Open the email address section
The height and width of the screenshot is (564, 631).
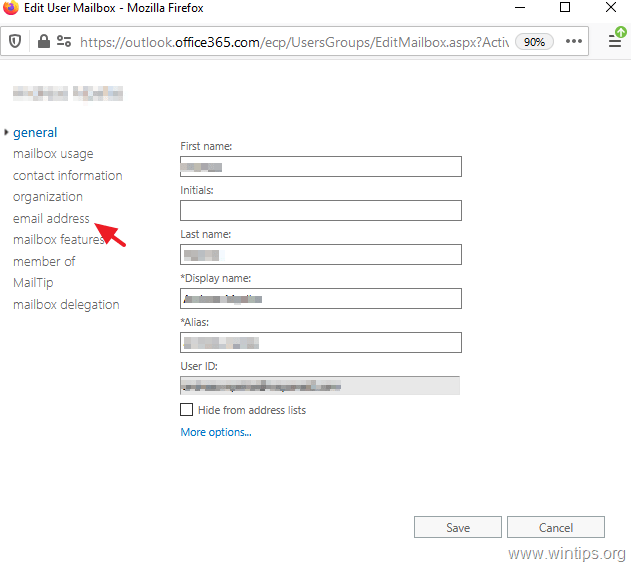[51, 218]
